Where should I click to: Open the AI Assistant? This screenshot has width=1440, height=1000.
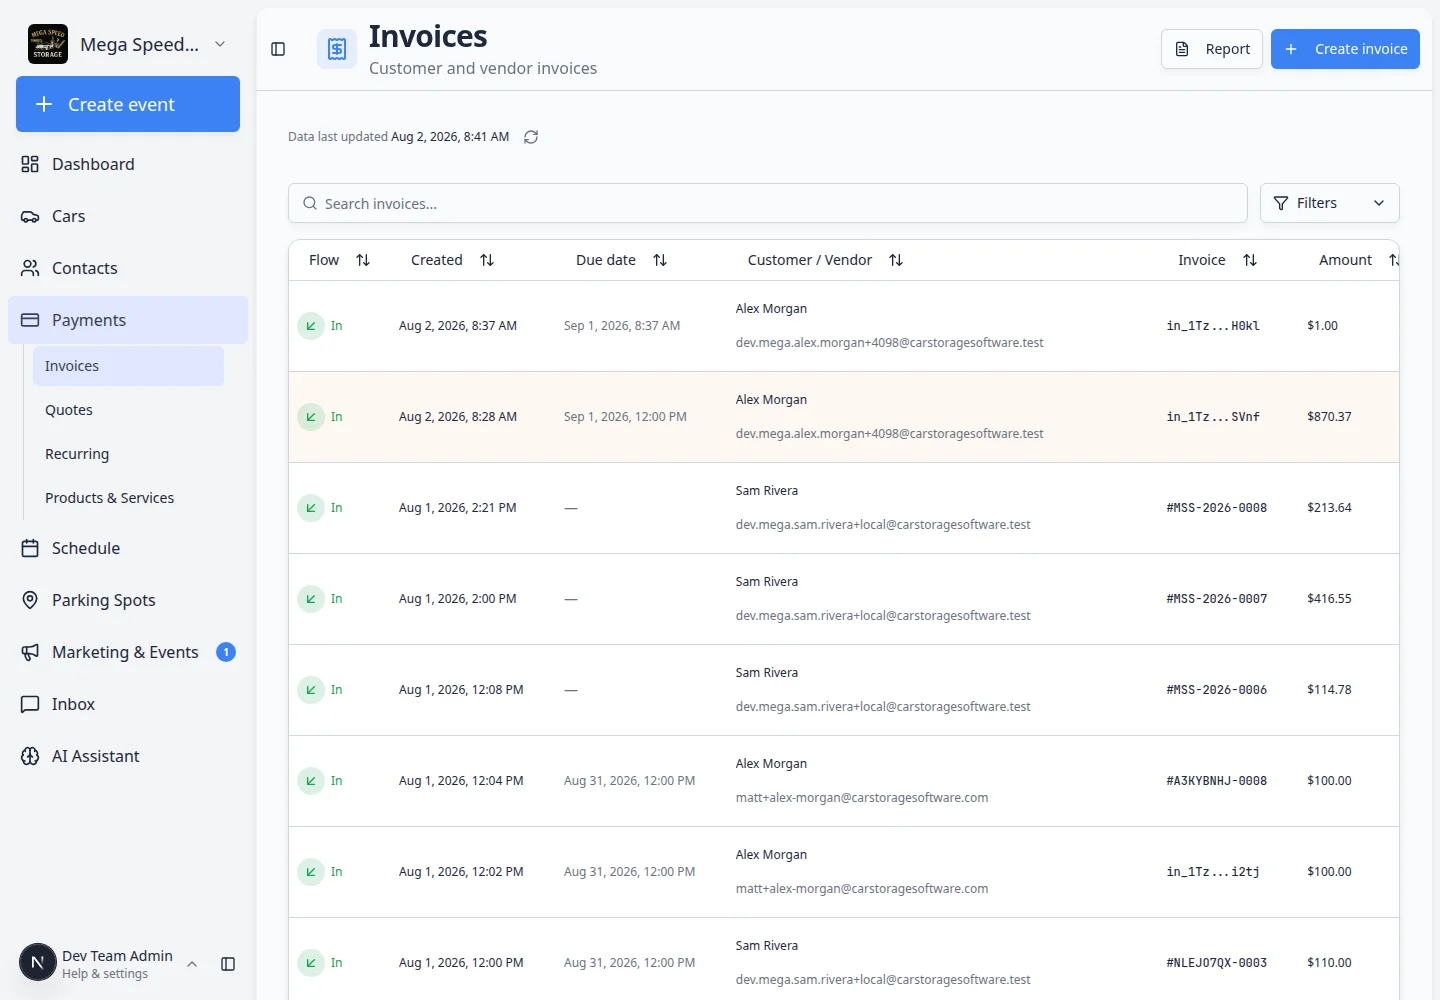pos(128,756)
